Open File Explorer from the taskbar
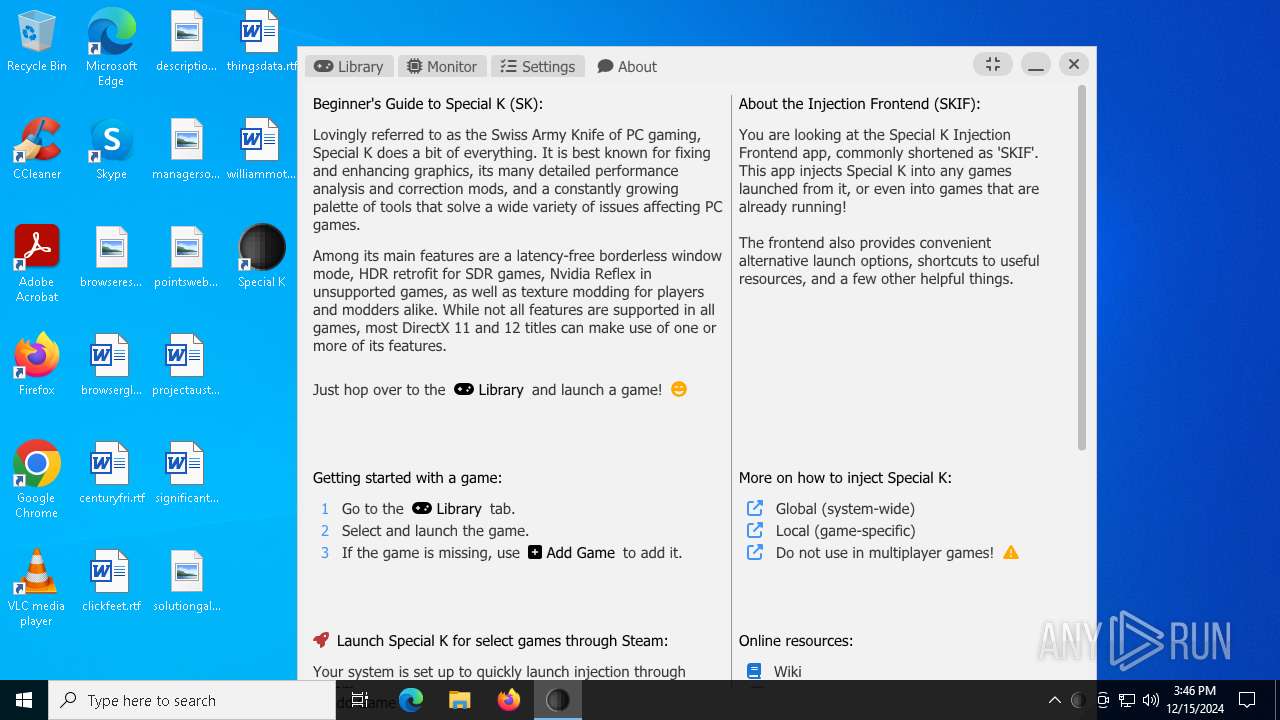Image resolution: width=1280 pixels, height=720 pixels. click(459, 700)
